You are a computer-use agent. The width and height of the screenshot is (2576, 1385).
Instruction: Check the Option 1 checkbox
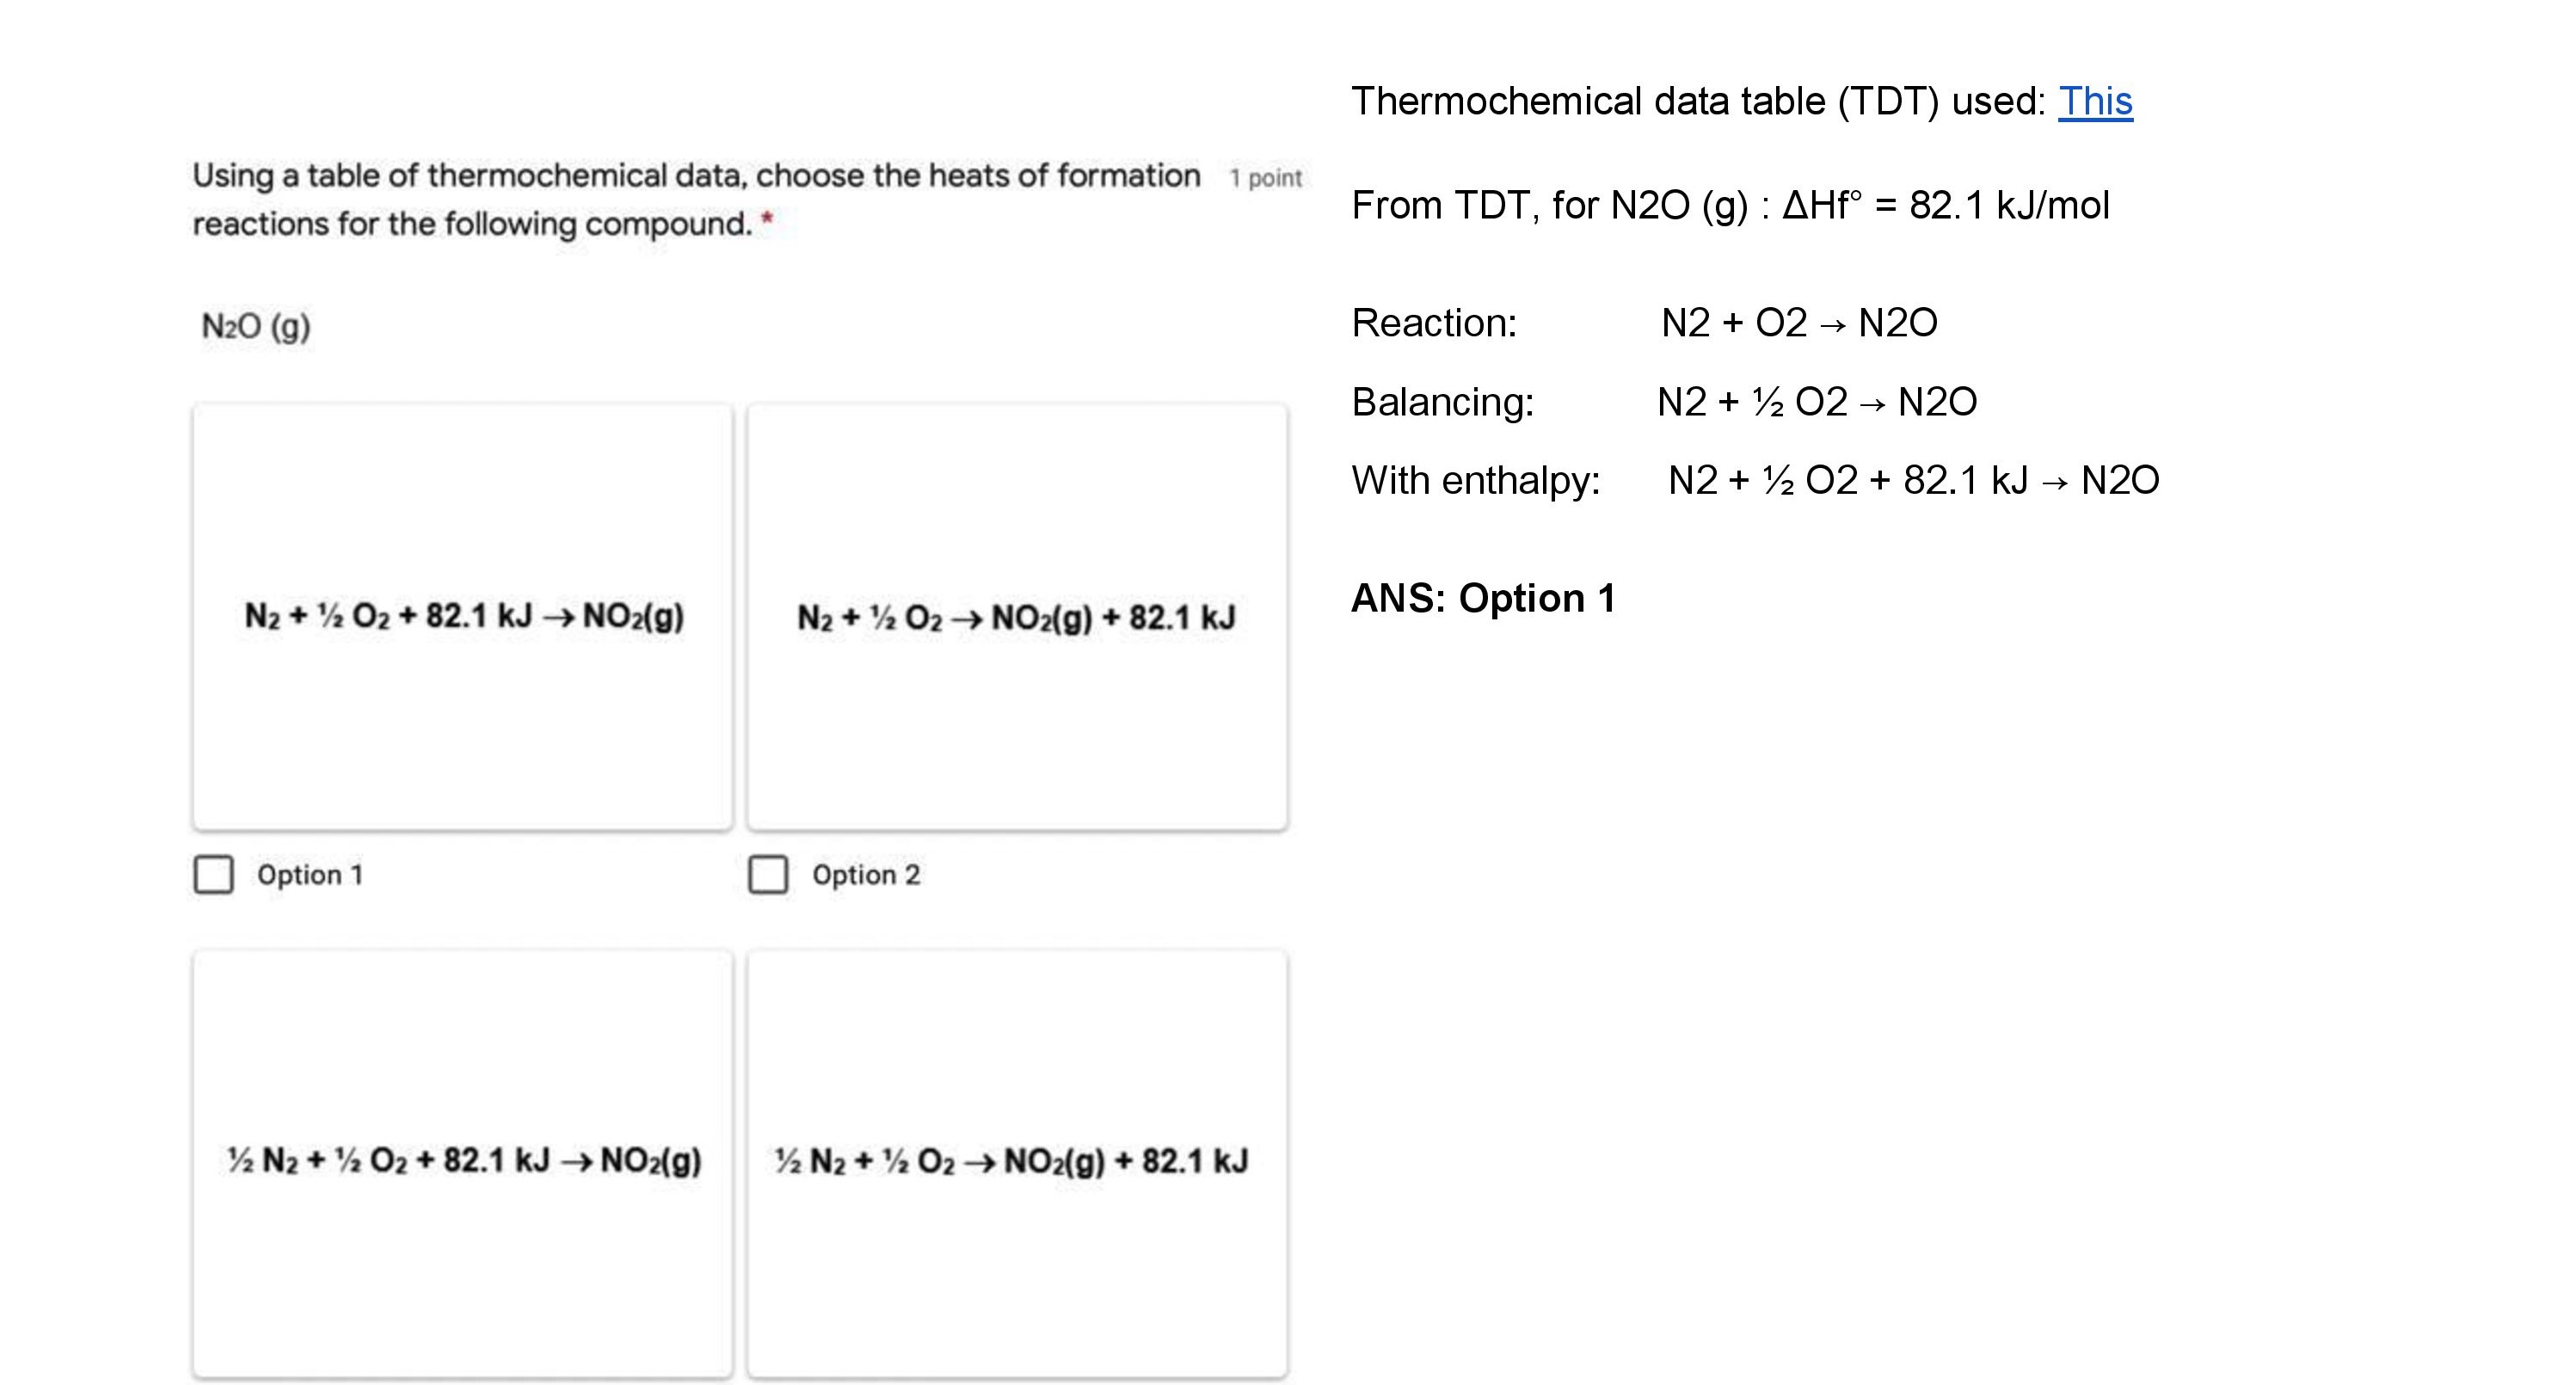click(213, 874)
